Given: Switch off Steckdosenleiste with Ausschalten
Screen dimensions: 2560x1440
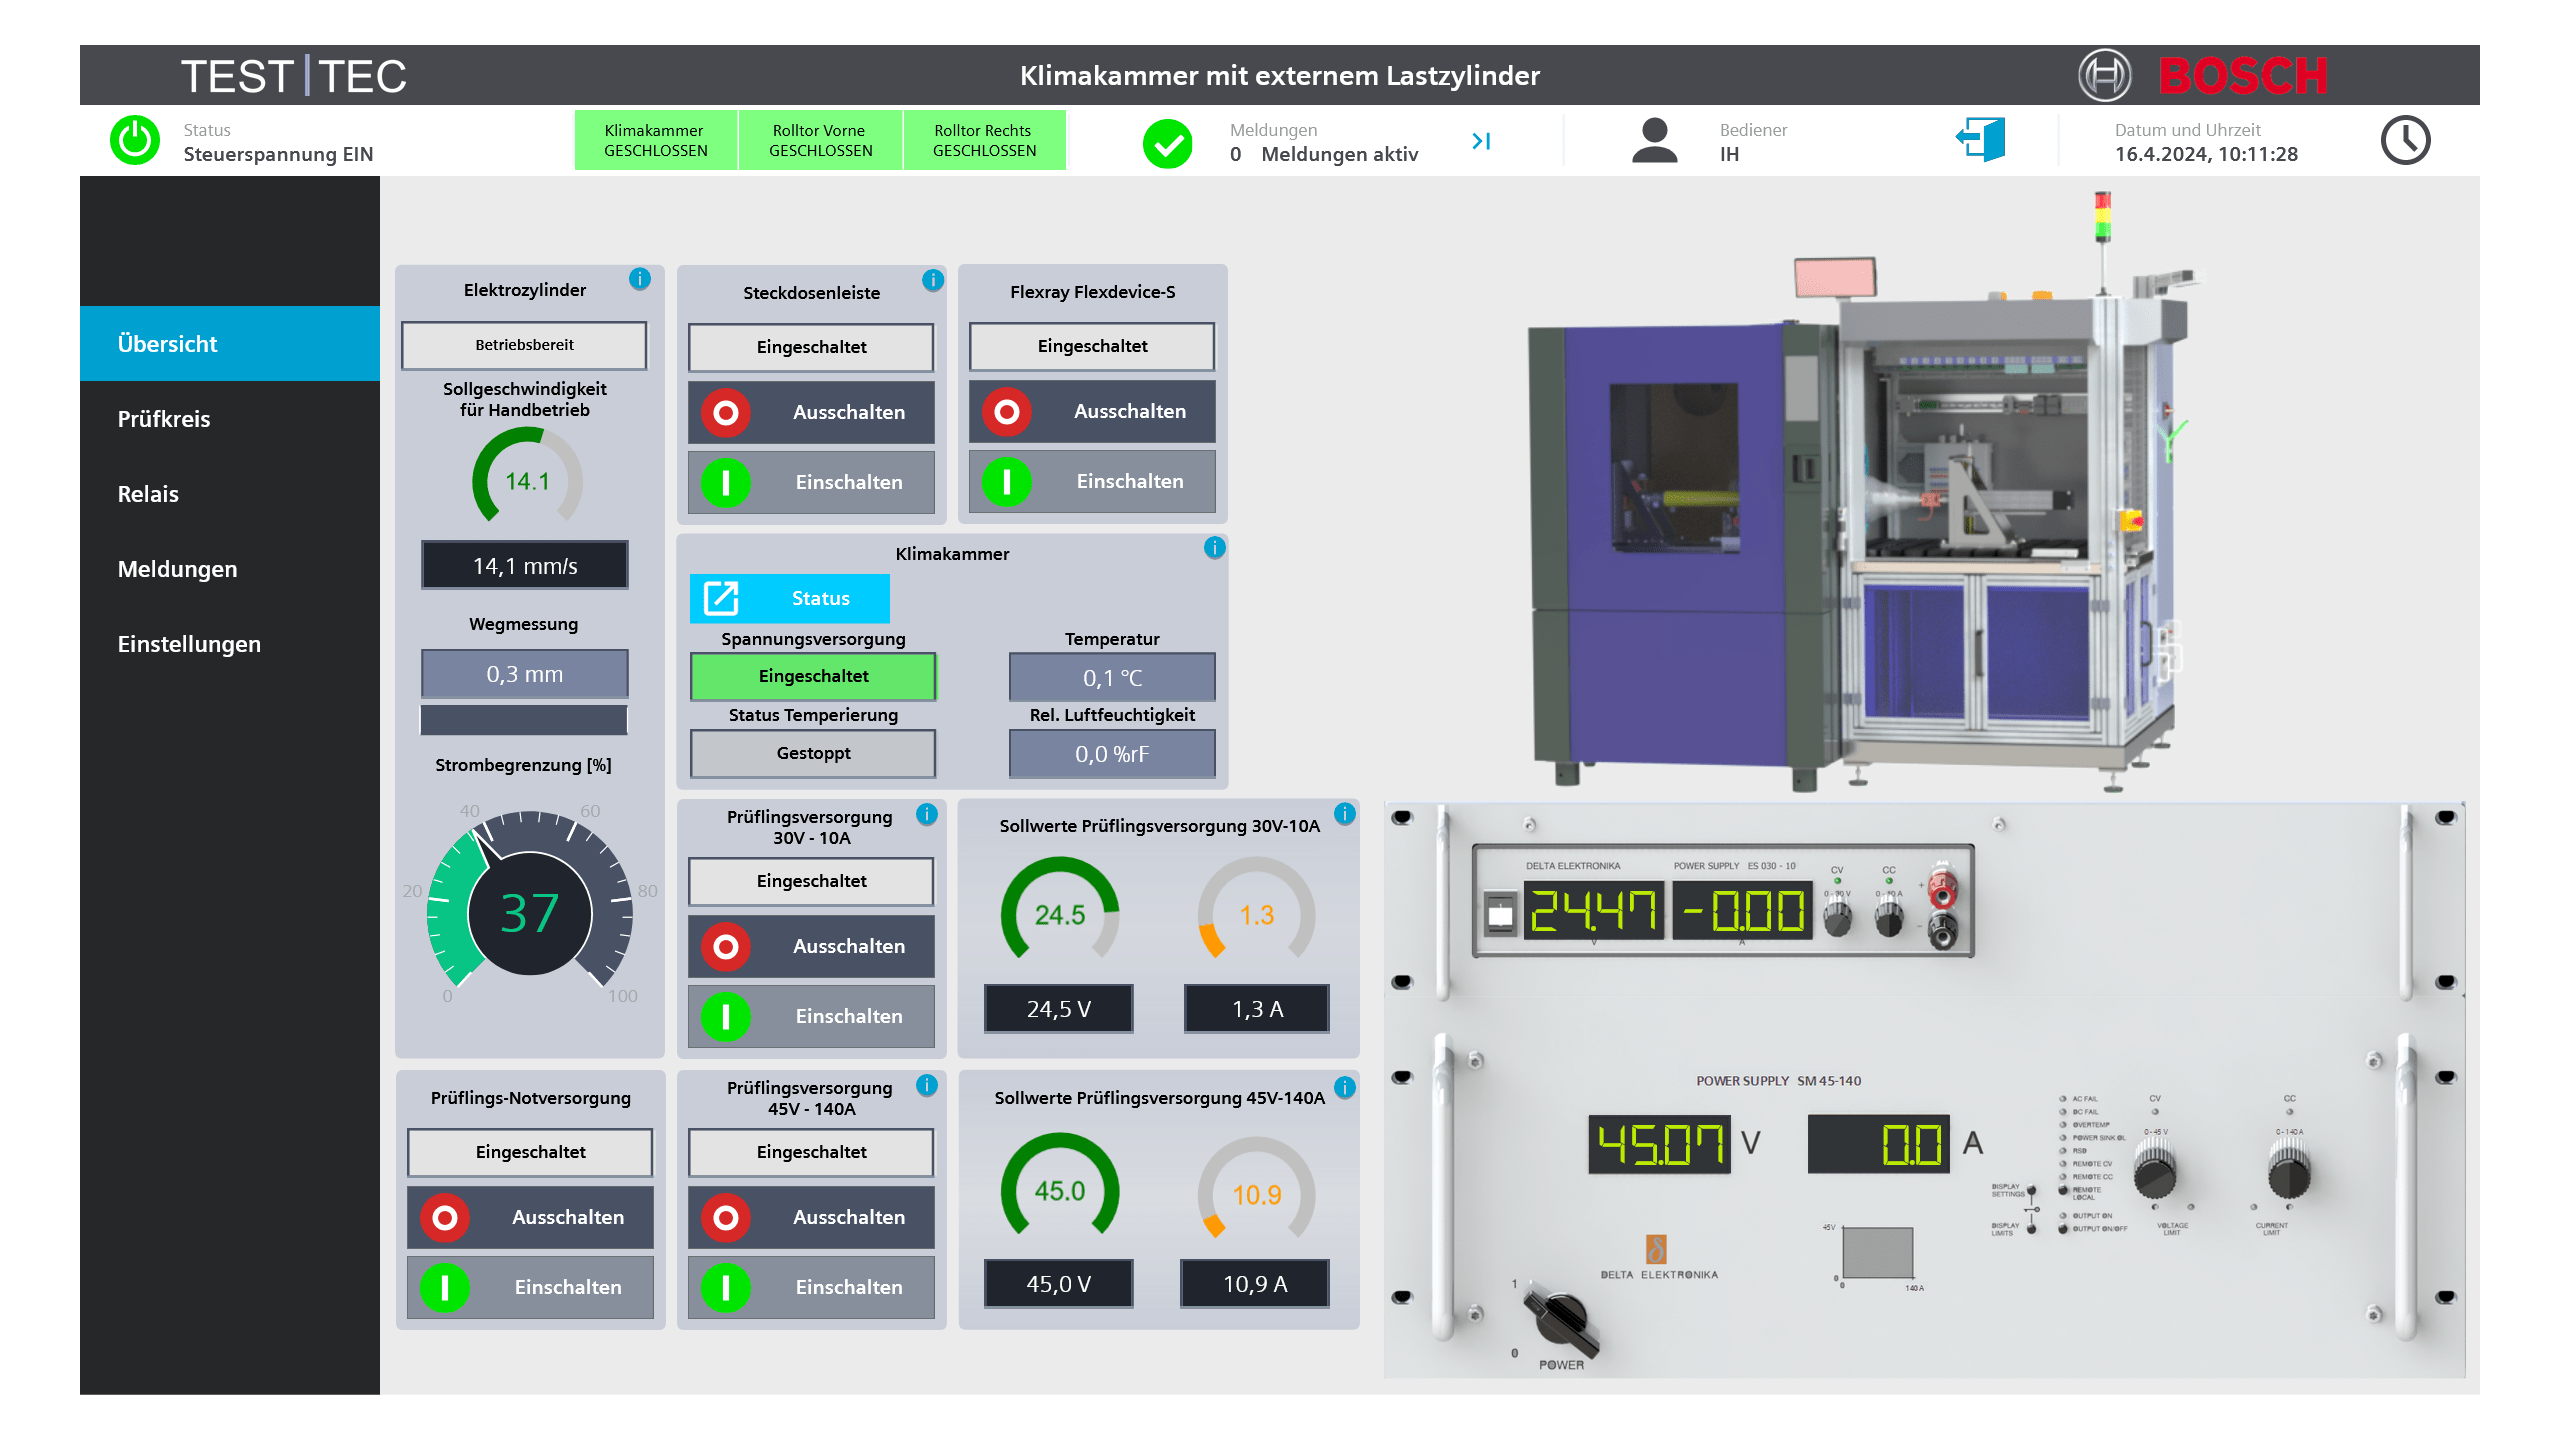Looking at the screenshot, I should pos(811,412).
